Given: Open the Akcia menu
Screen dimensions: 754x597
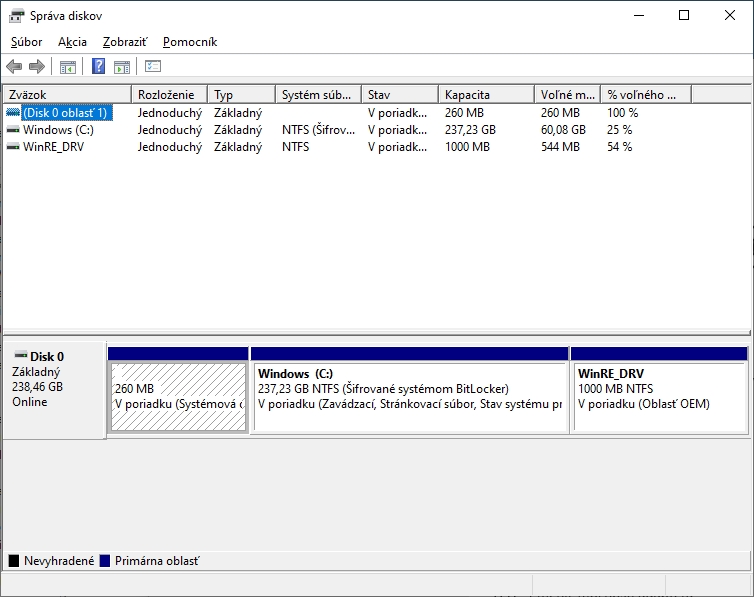Looking at the screenshot, I should pos(72,42).
